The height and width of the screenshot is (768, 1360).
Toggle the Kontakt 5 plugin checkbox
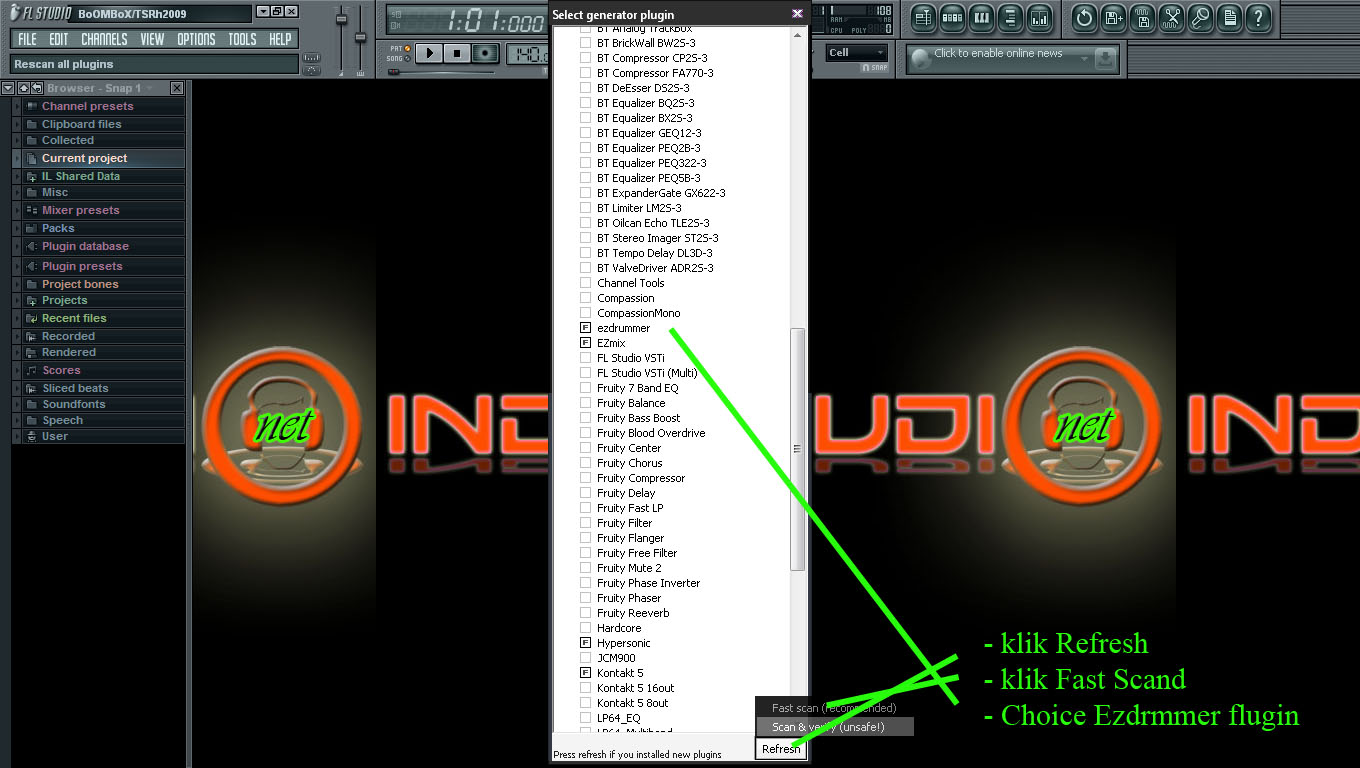(x=586, y=673)
